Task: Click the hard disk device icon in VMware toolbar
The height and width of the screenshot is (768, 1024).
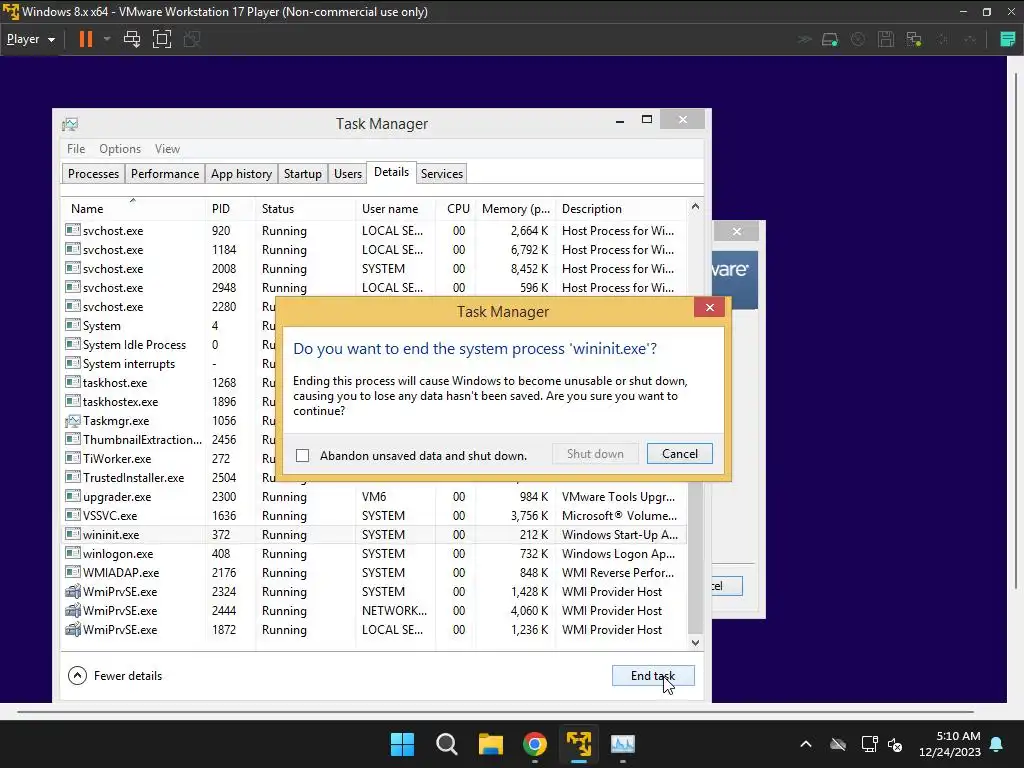Action: (829, 40)
